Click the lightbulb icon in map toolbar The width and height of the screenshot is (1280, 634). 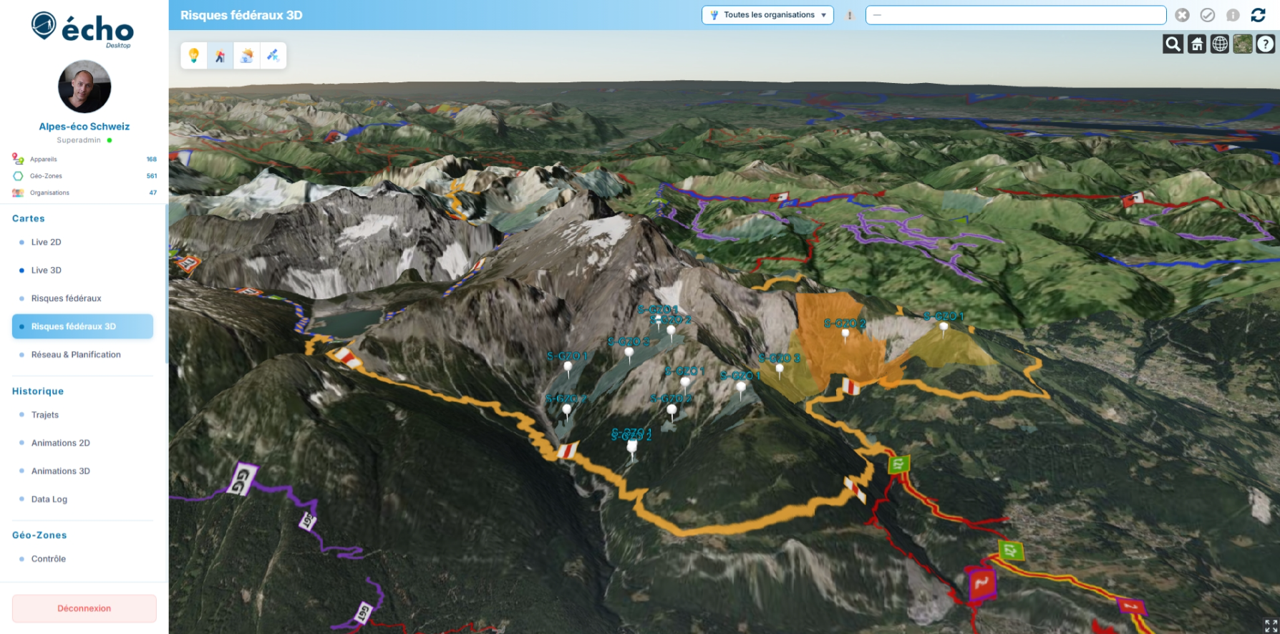point(194,56)
